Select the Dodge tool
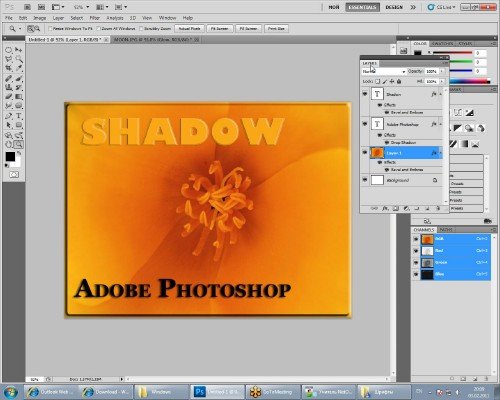 click(x=19, y=106)
